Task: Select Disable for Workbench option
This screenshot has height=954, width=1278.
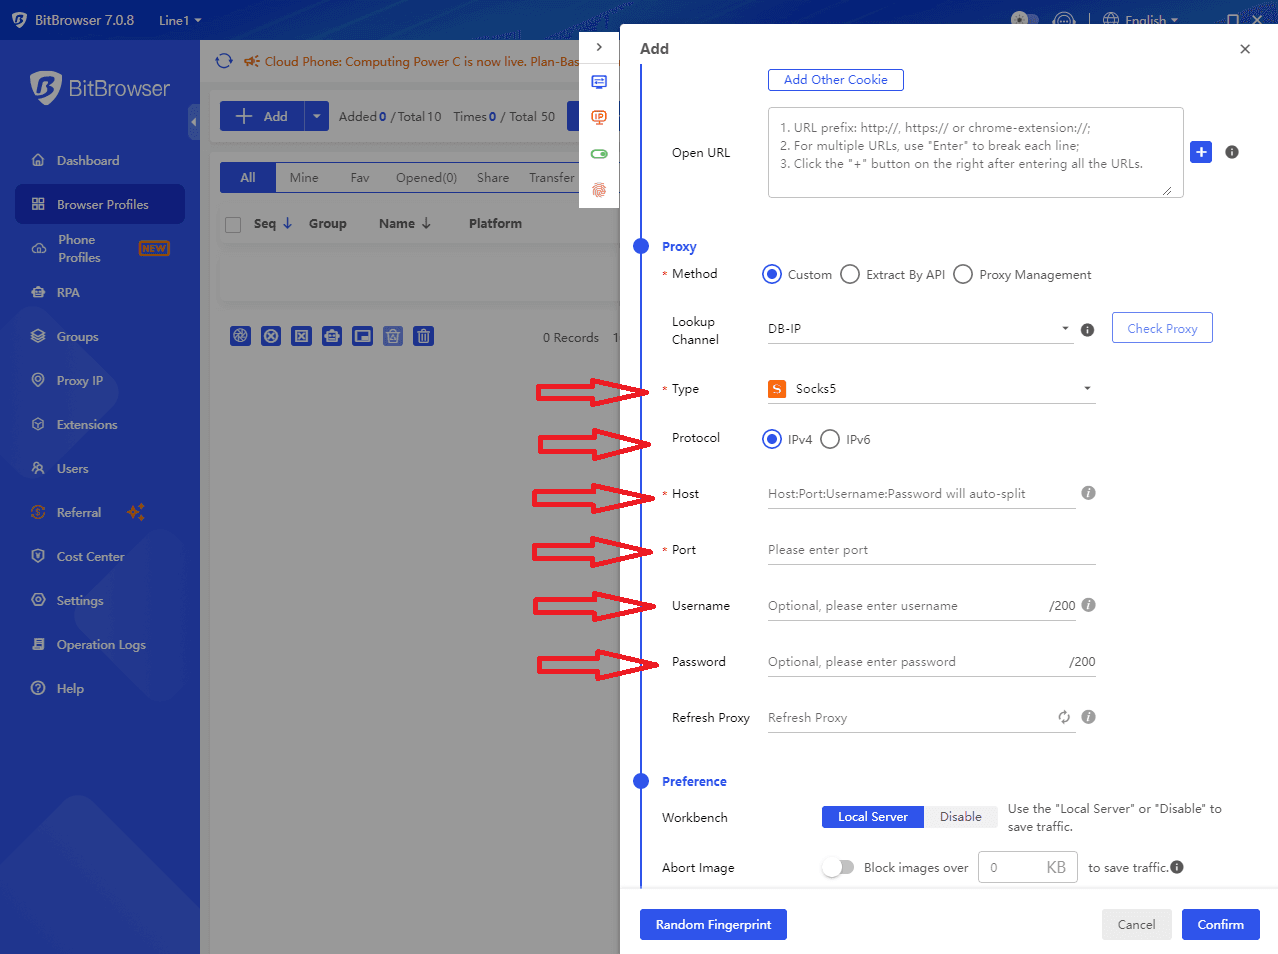Action: pos(960,817)
